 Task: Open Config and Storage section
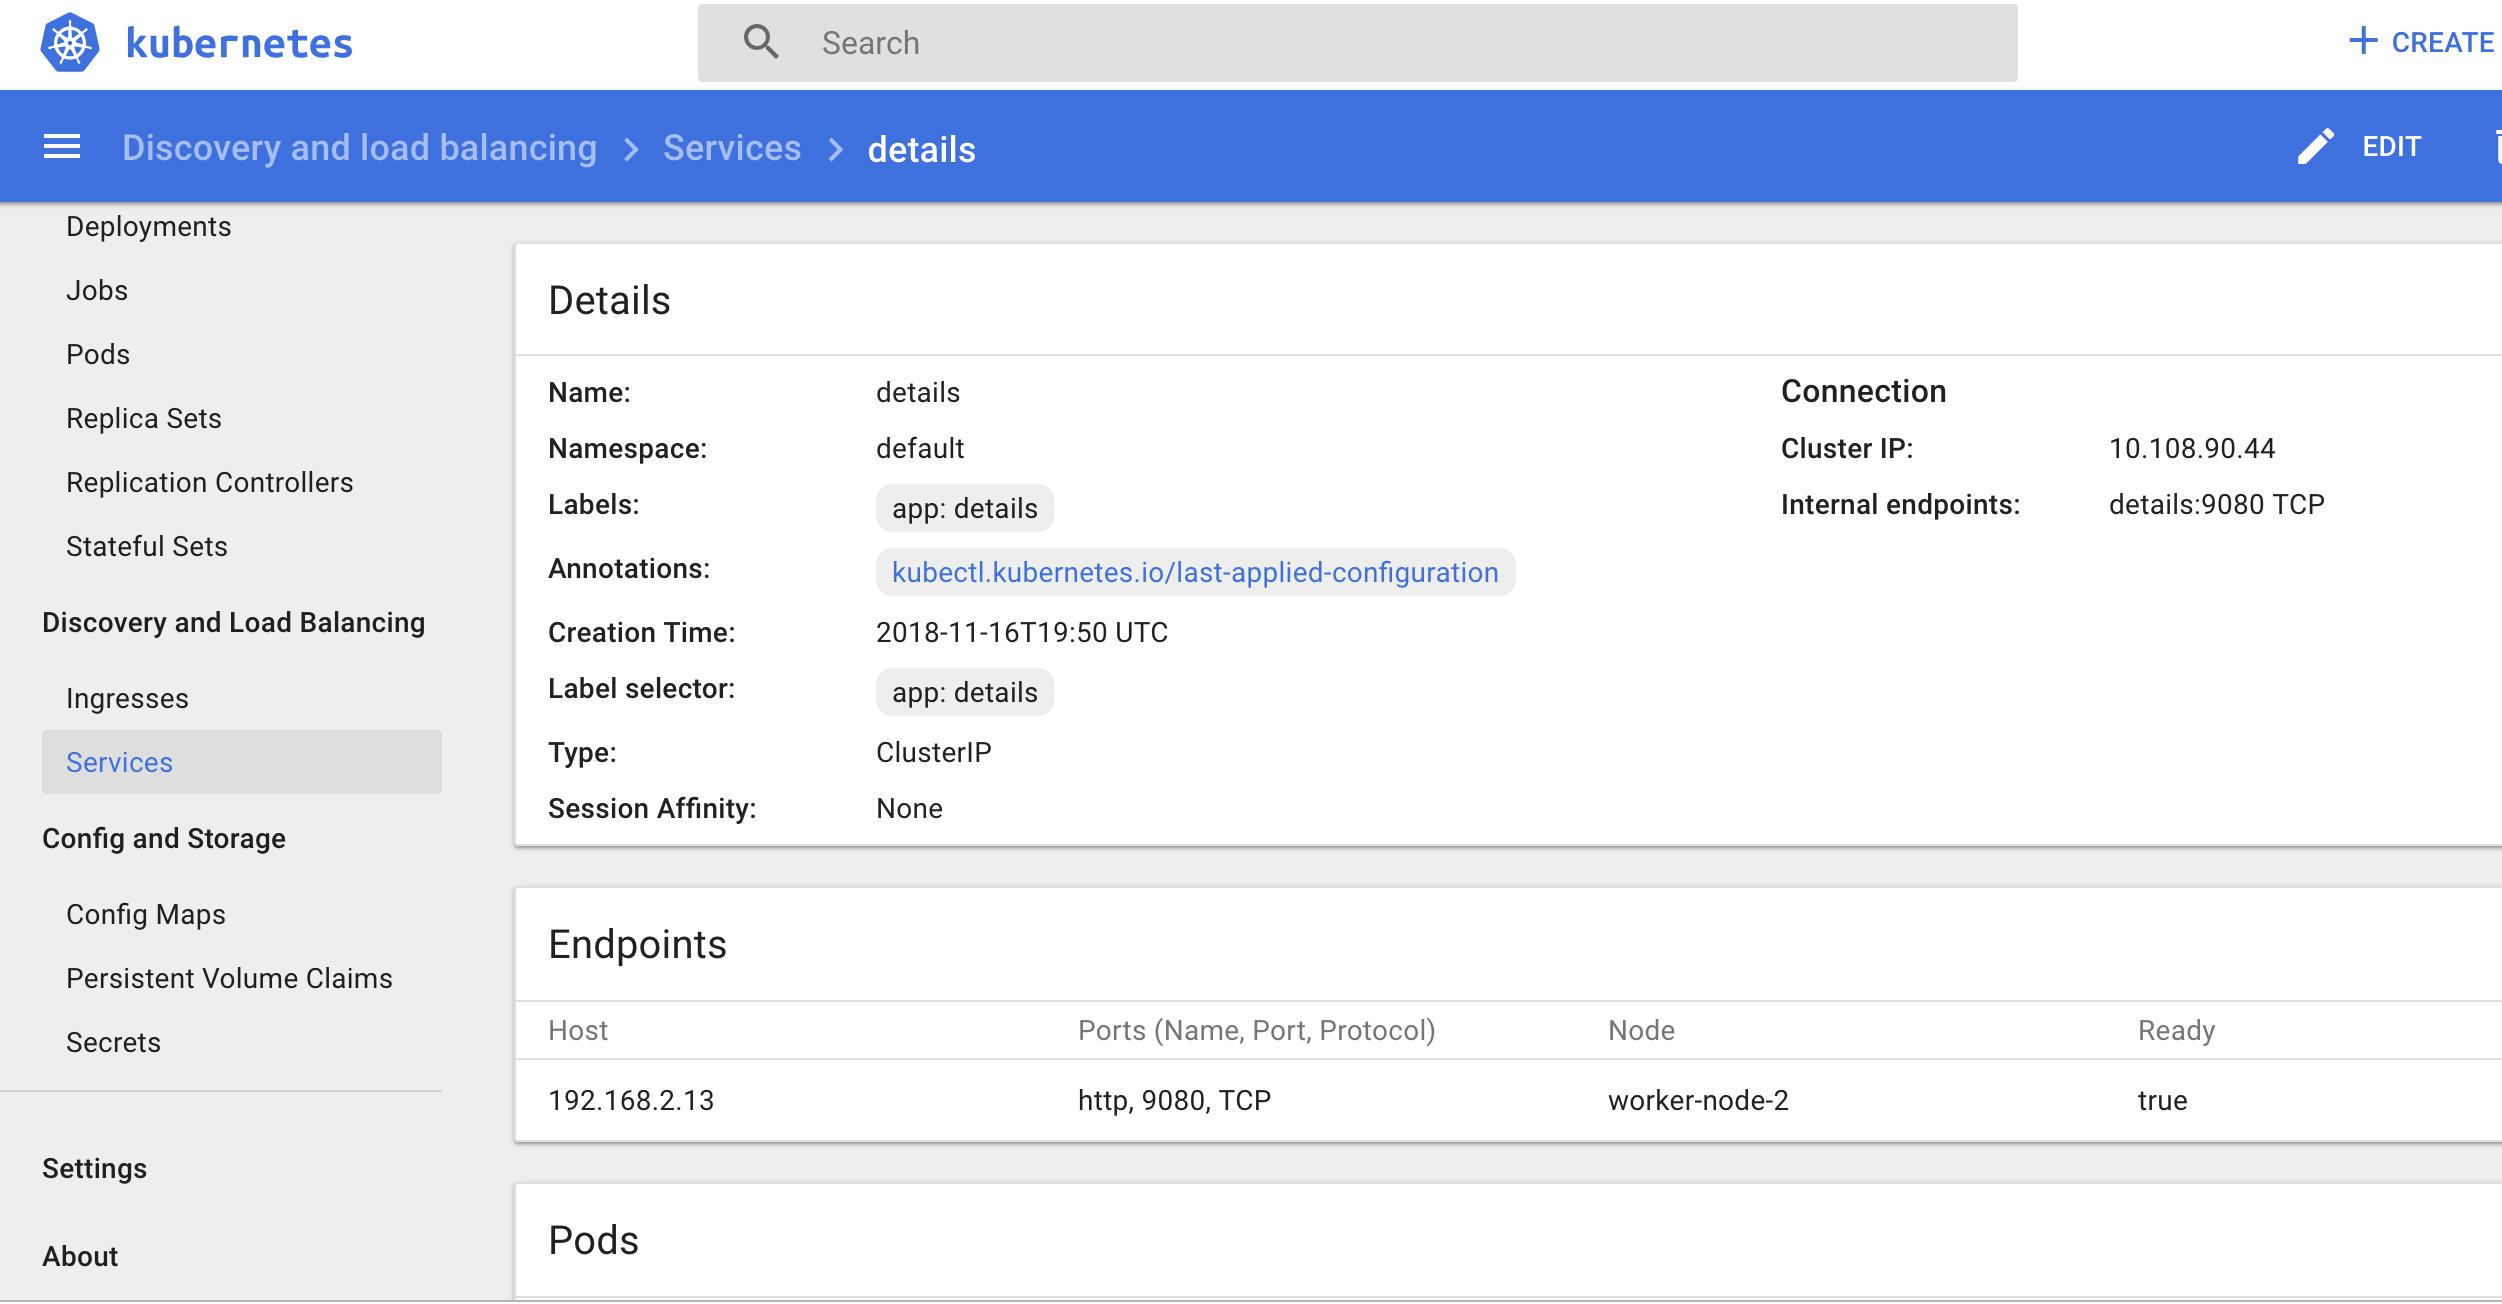pyautogui.click(x=164, y=838)
